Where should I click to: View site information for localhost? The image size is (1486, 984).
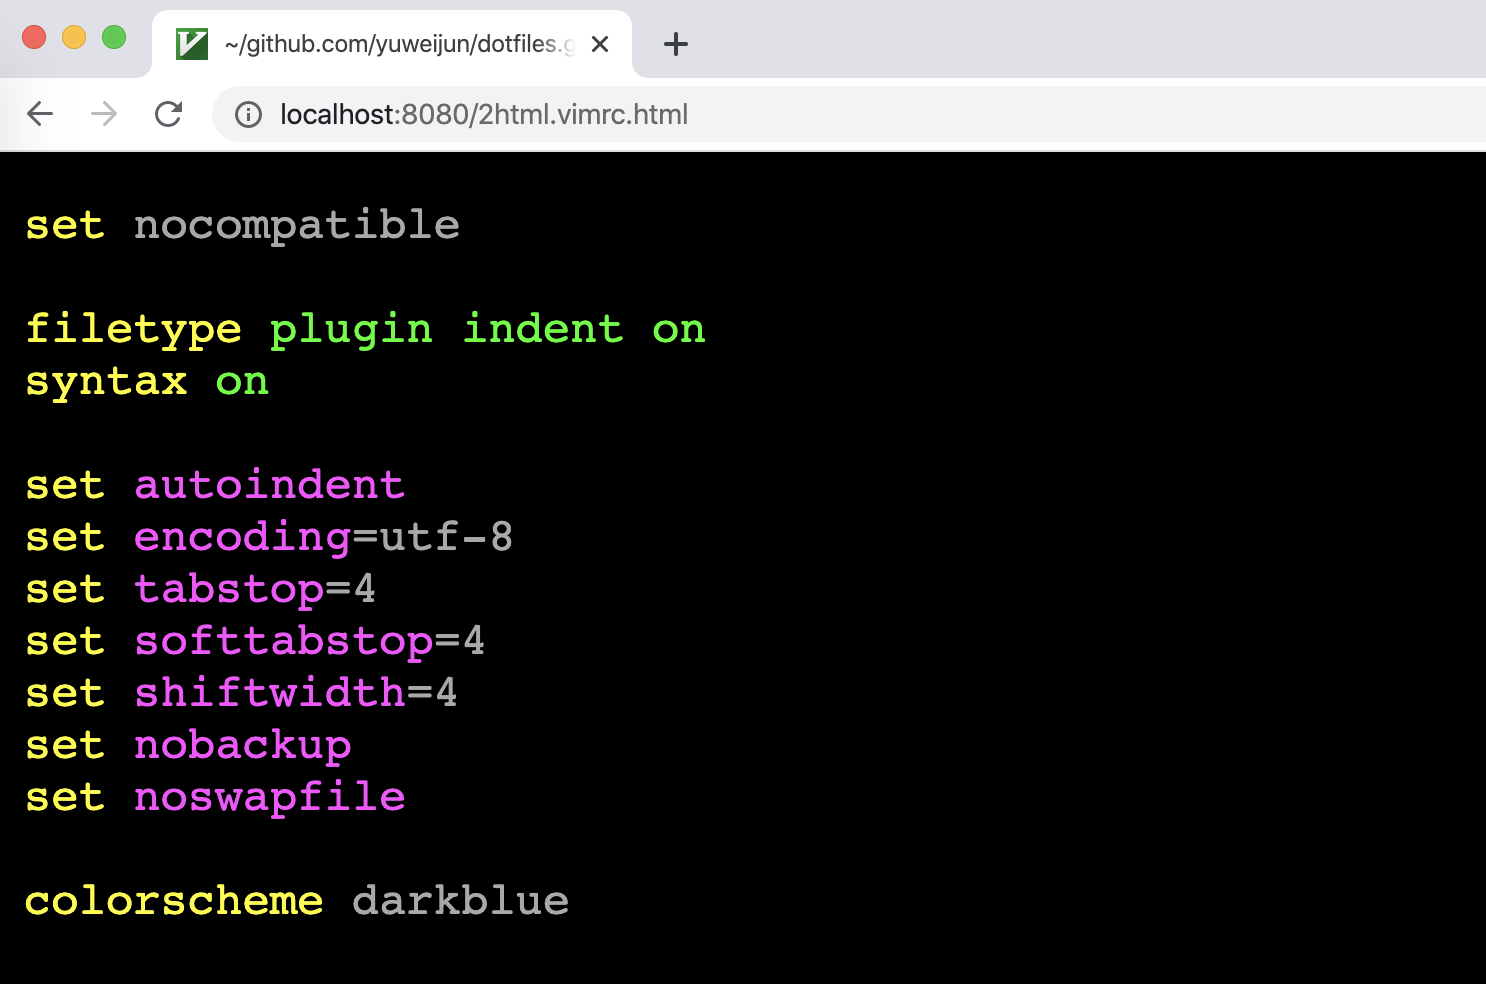pos(248,115)
